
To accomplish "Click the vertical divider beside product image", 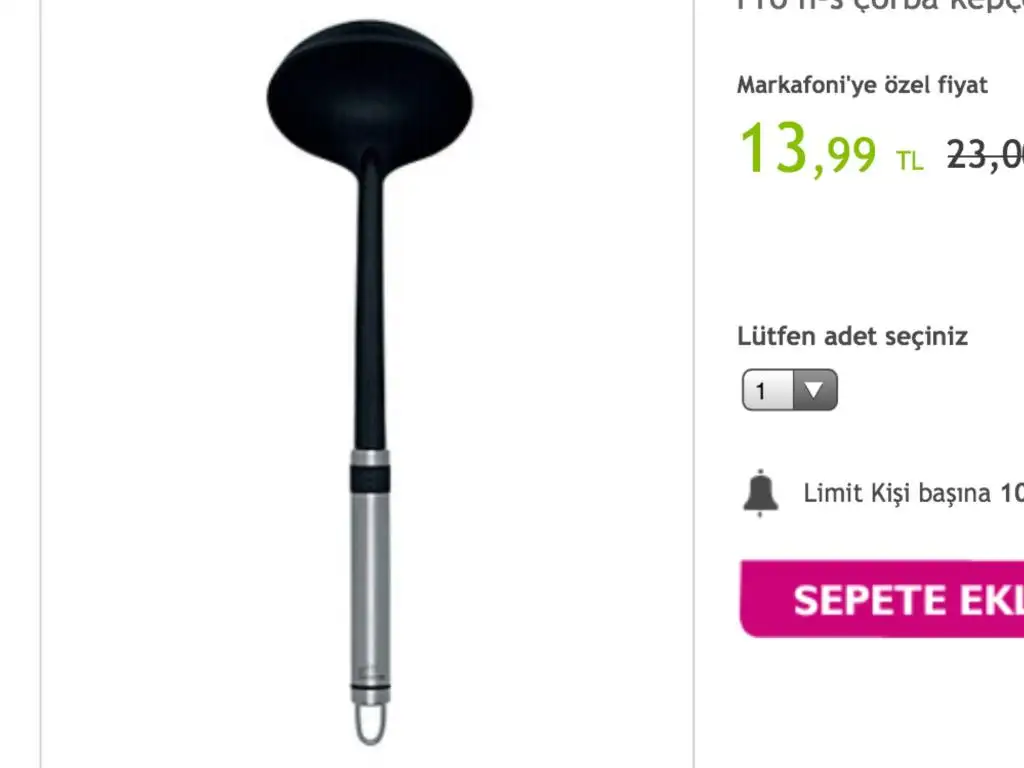I will [693, 384].
